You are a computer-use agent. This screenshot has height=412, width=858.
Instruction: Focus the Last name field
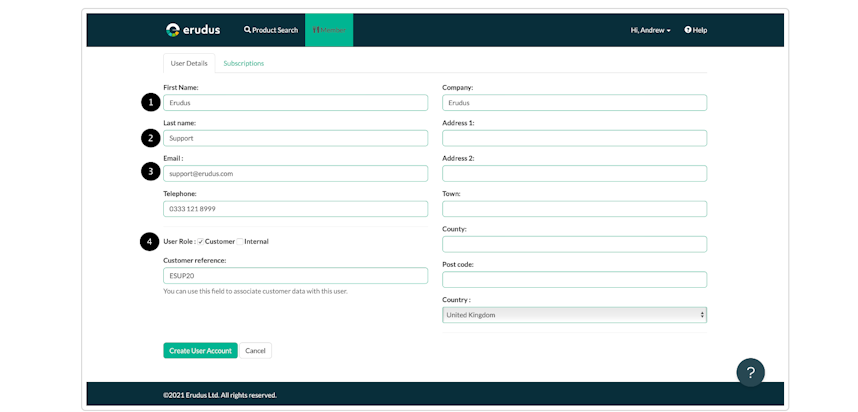pos(295,138)
